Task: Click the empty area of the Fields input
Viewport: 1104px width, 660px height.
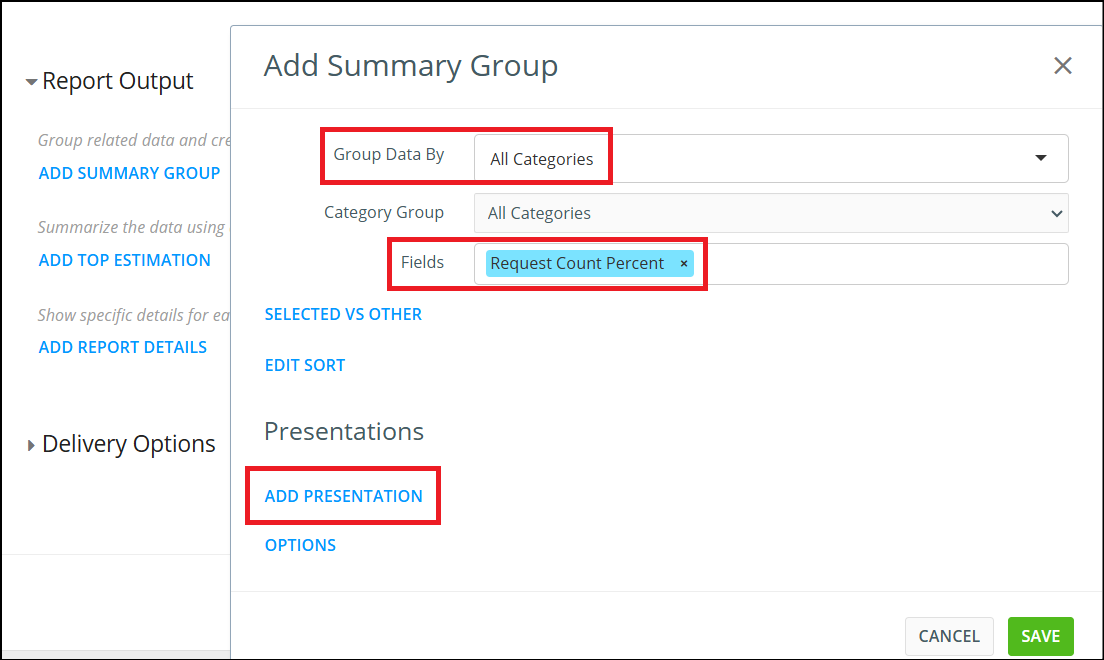Action: click(x=880, y=264)
